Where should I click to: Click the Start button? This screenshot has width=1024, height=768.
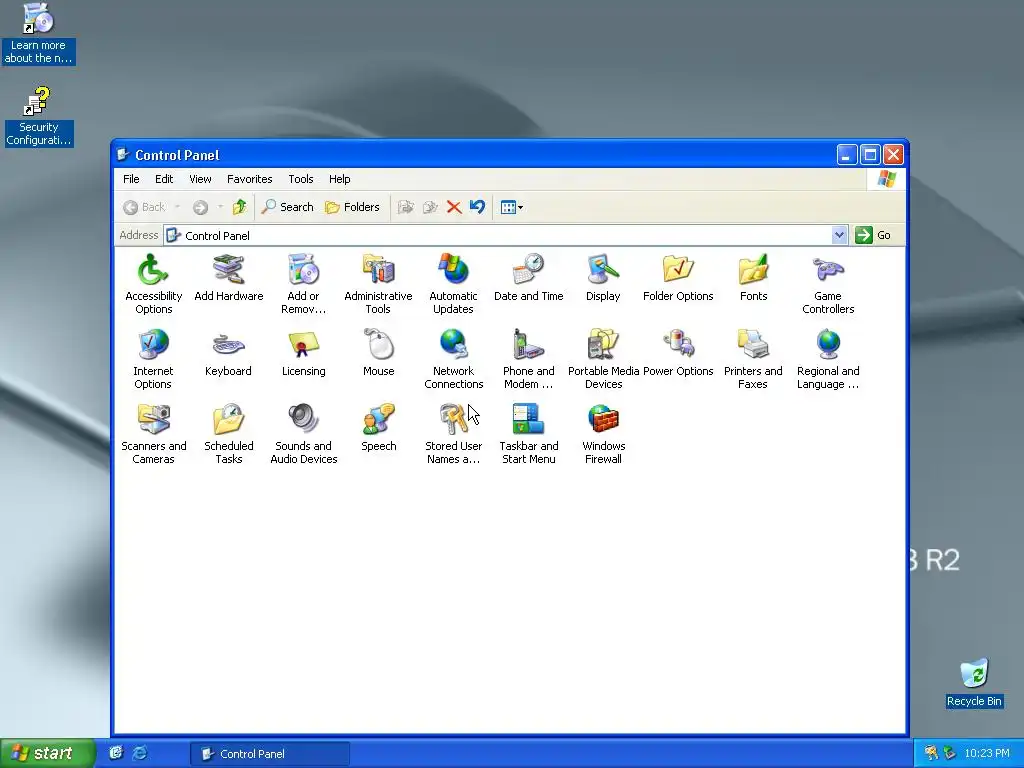[46, 753]
